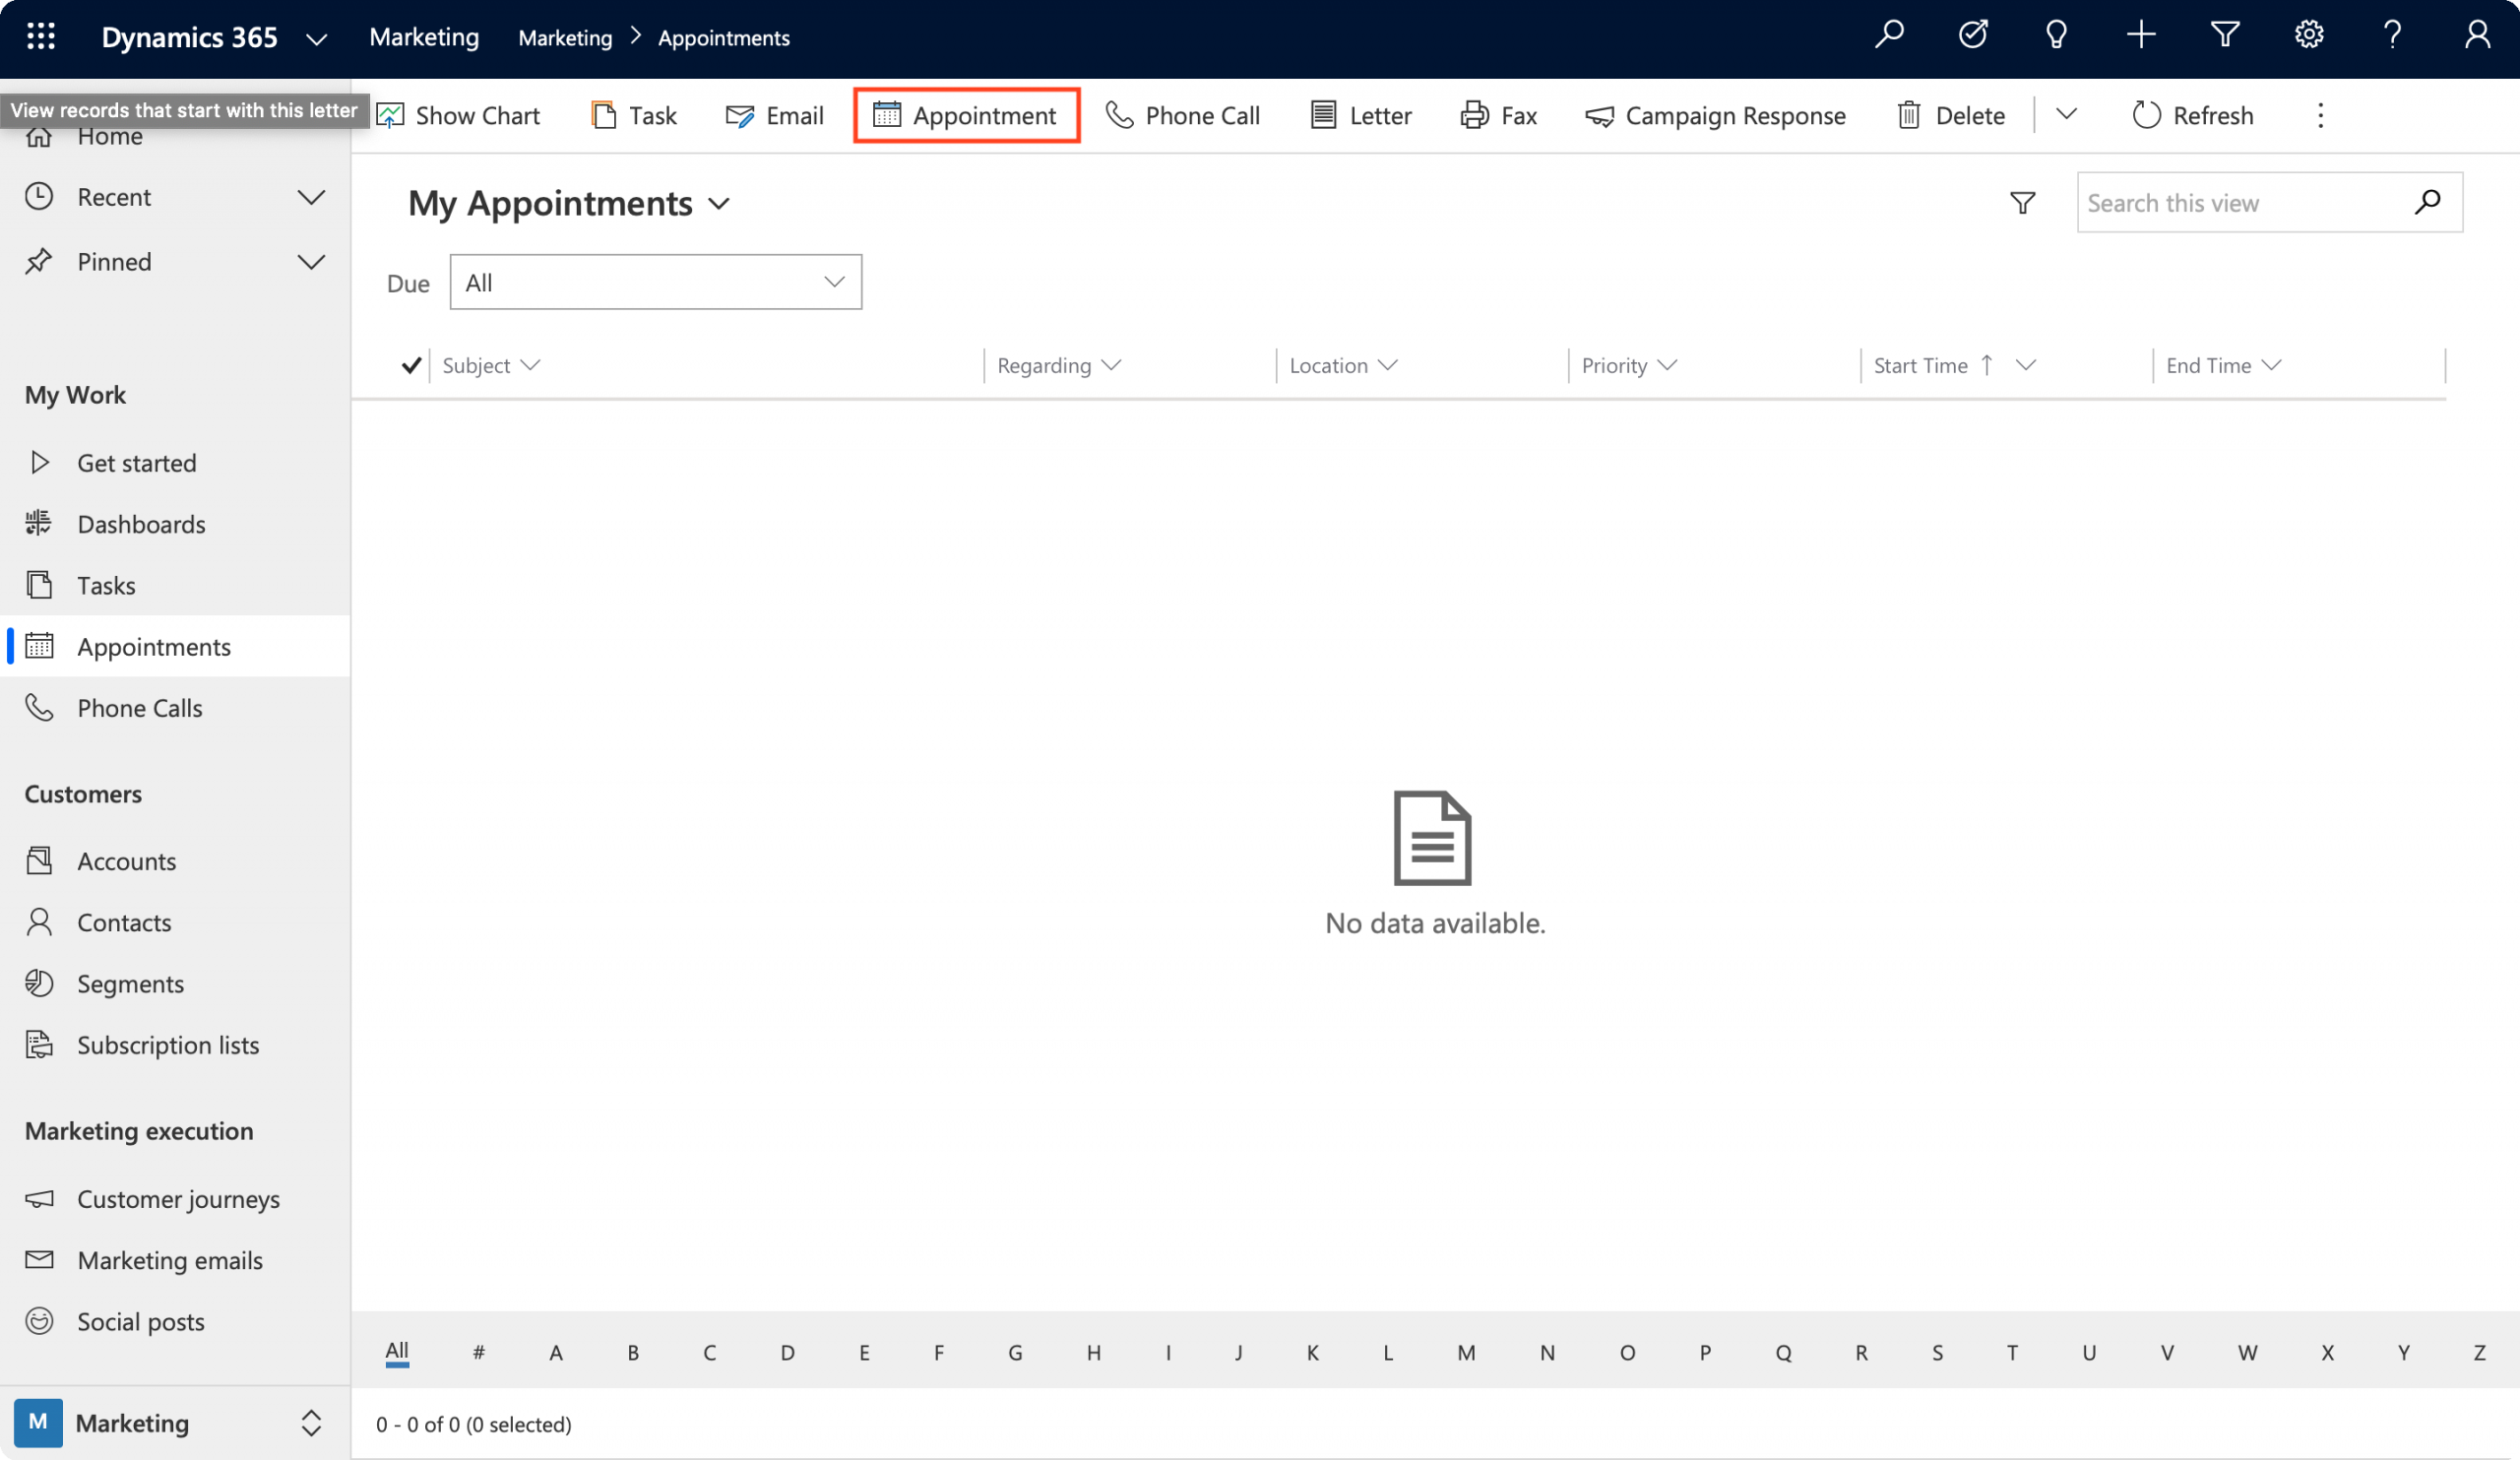
Task: Click Show Chart in command bar
Action: [459, 116]
